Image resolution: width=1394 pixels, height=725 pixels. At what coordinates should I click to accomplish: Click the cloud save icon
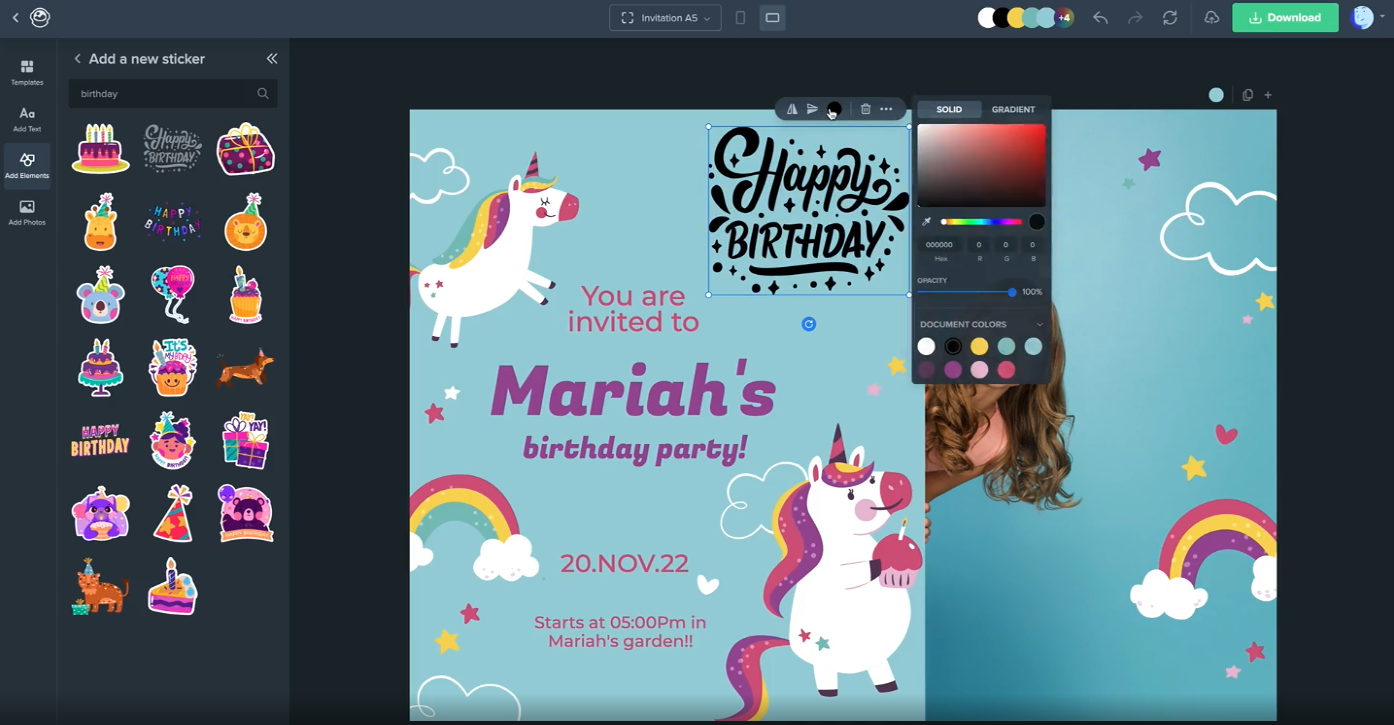pyautogui.click(x=1211, y=17)
